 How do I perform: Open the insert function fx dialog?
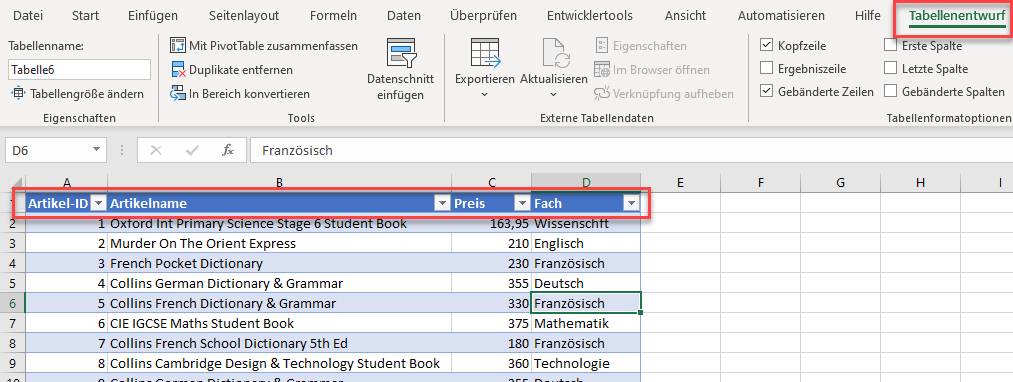[228, 151]
